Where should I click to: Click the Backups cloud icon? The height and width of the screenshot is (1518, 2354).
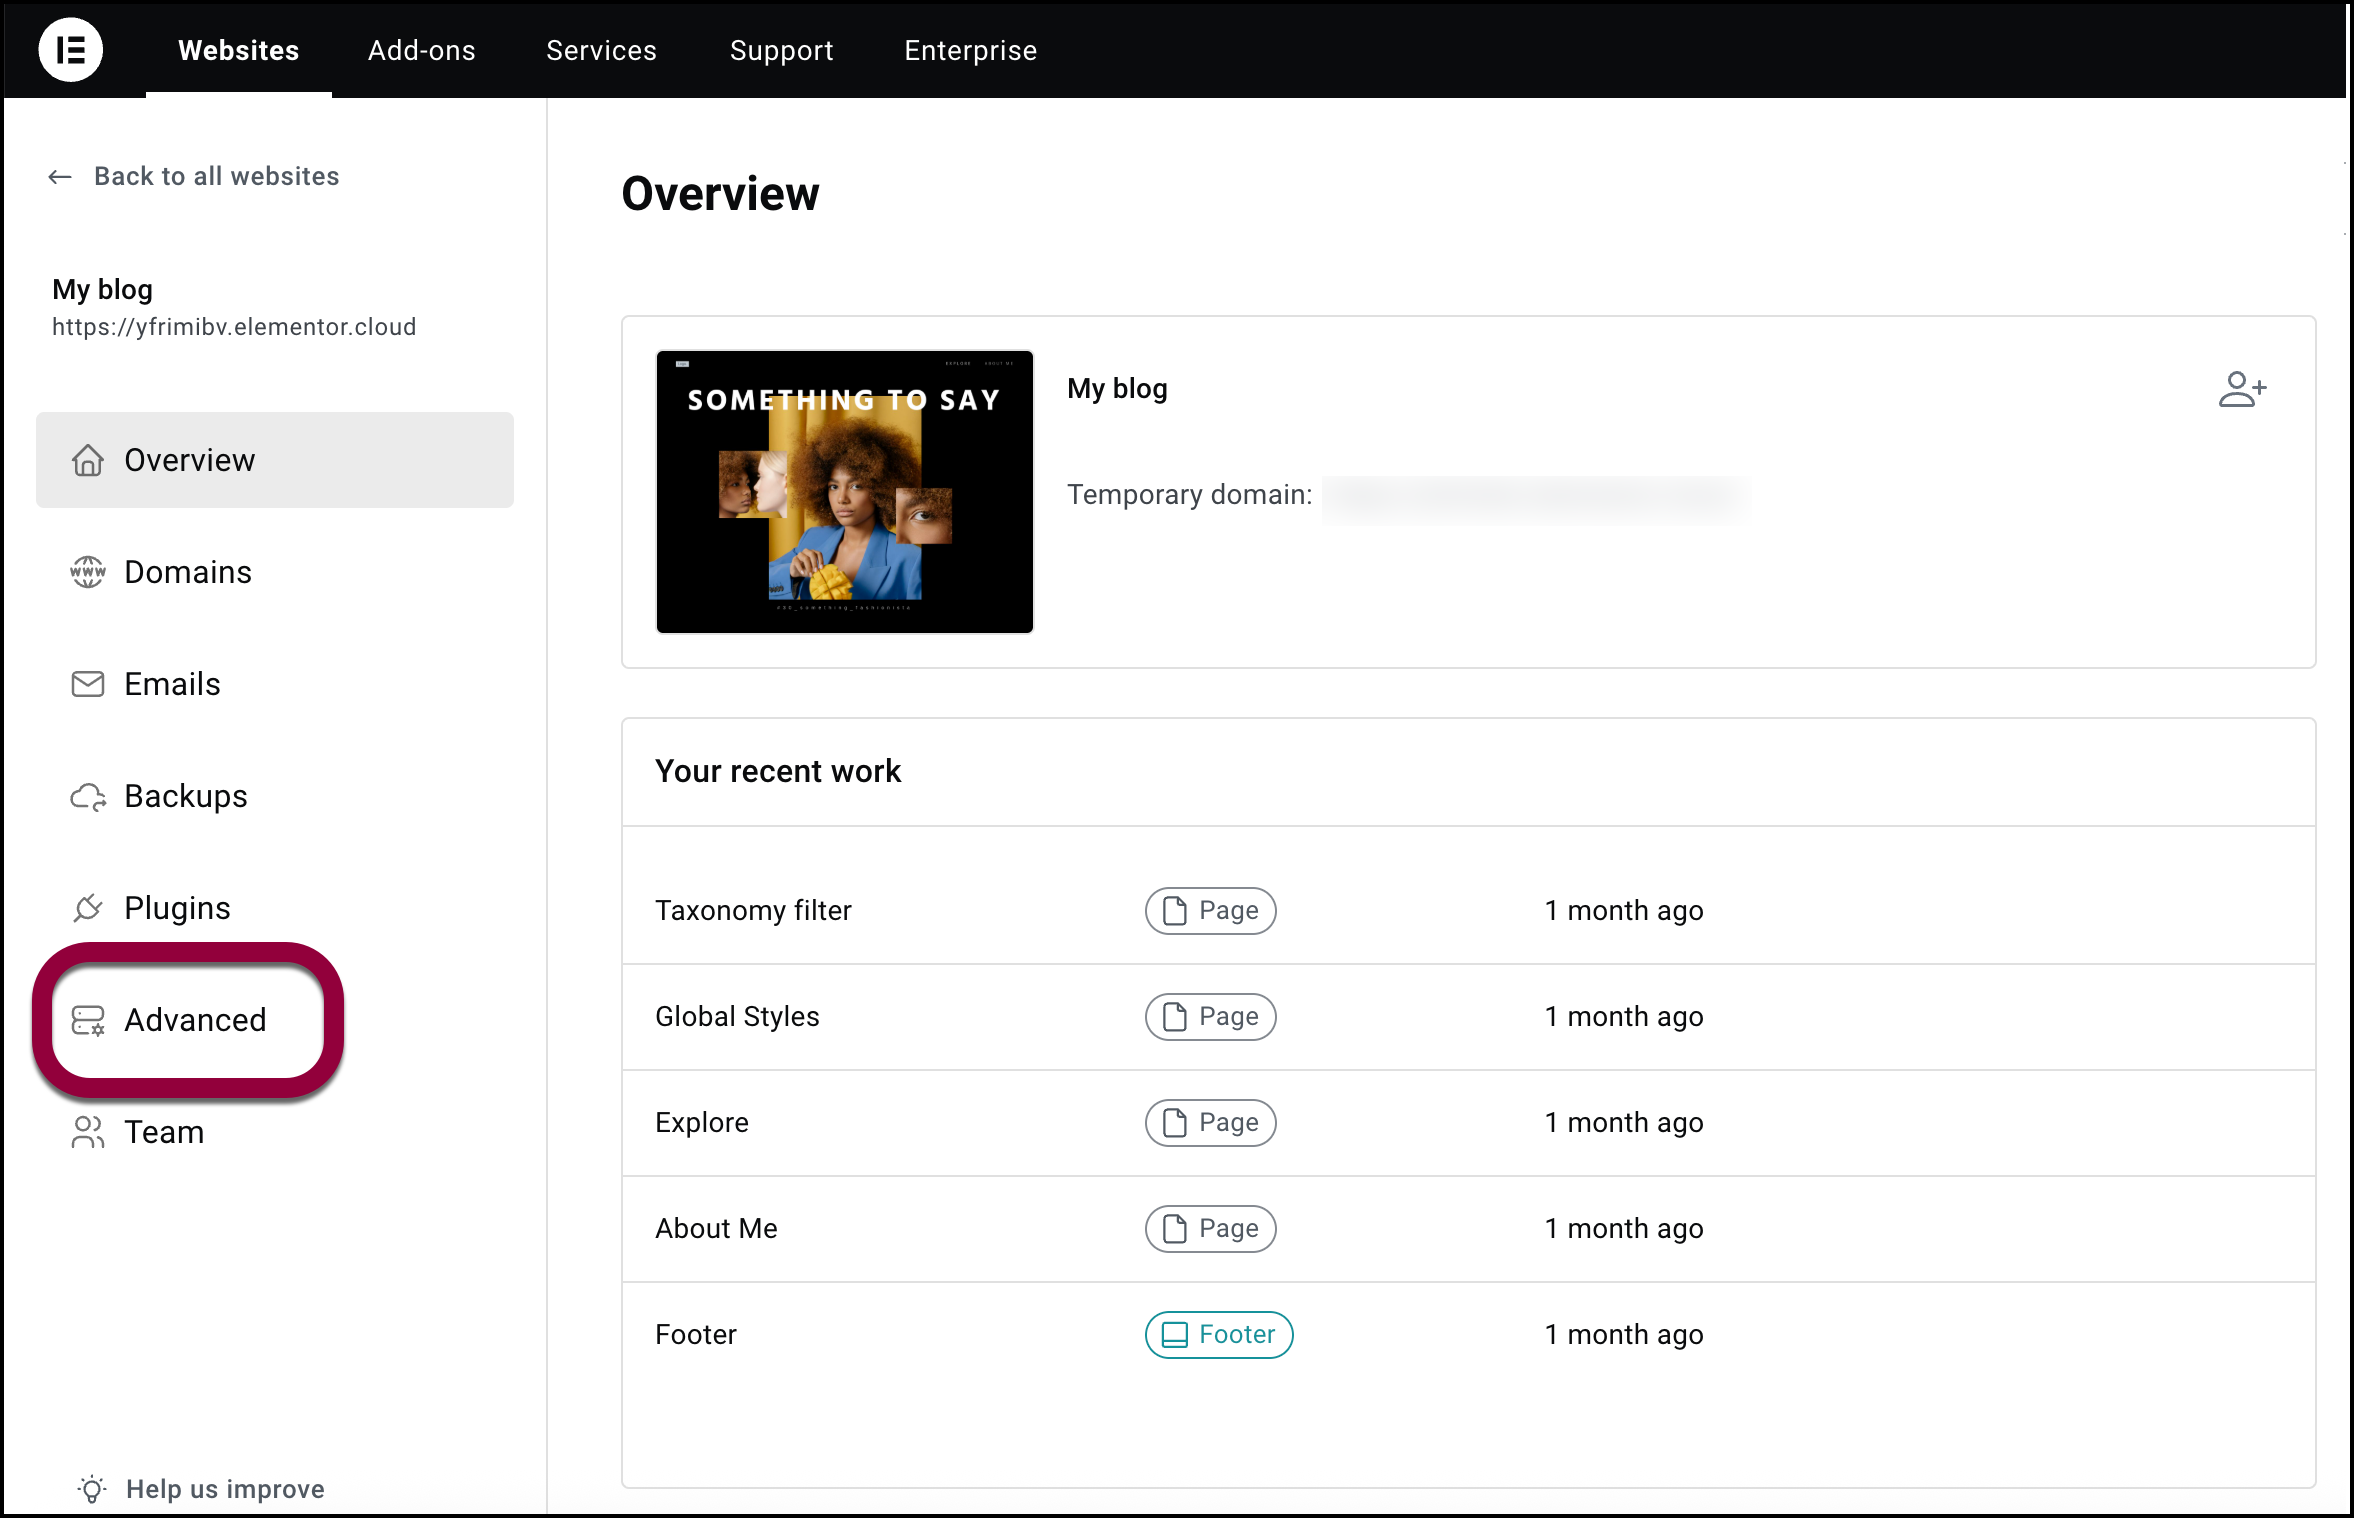click(x=88, y=797)
